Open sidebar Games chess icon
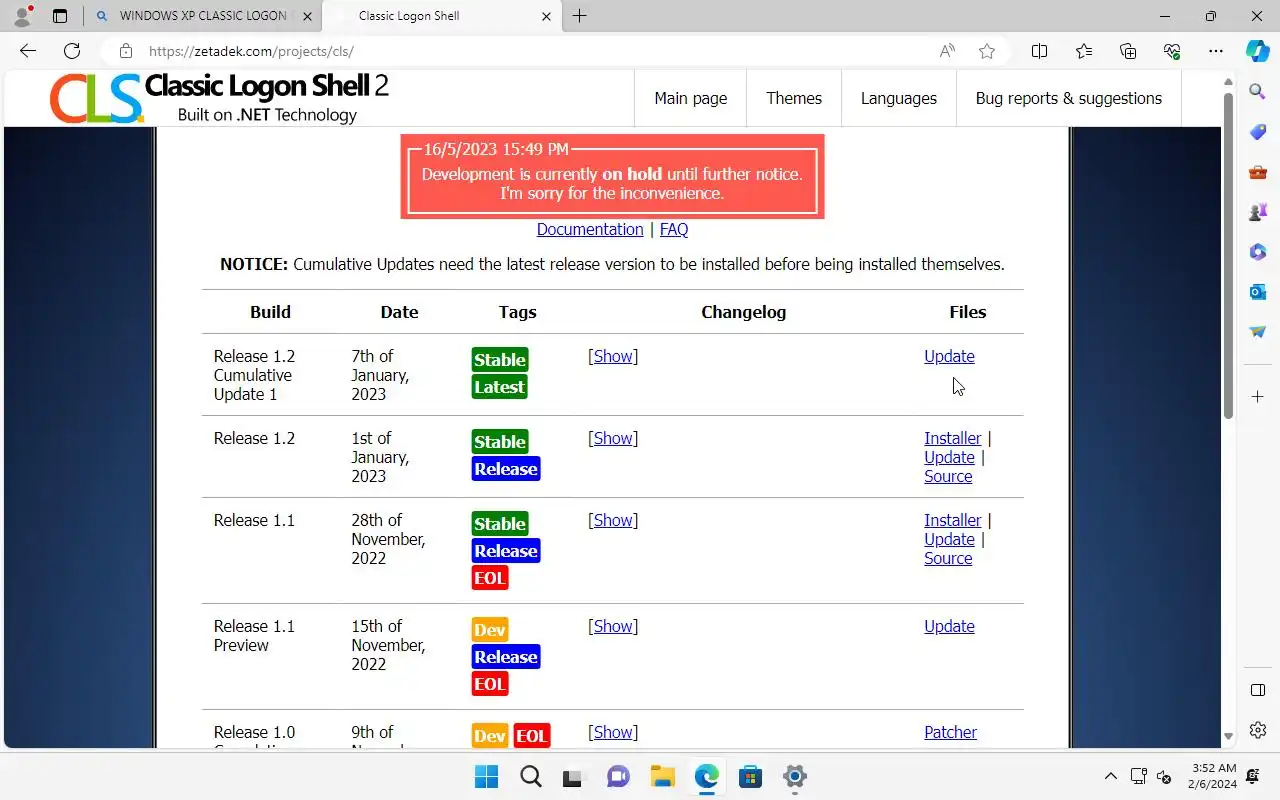The image size is (1280, 800). tap(1258, 212)
